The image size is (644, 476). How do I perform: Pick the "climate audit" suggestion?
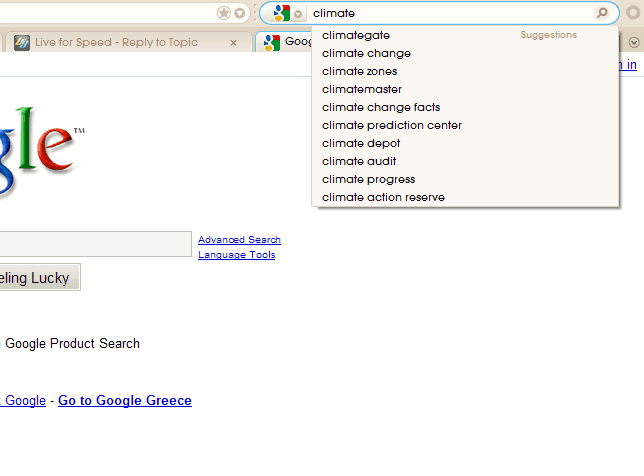tap(465, 161)
